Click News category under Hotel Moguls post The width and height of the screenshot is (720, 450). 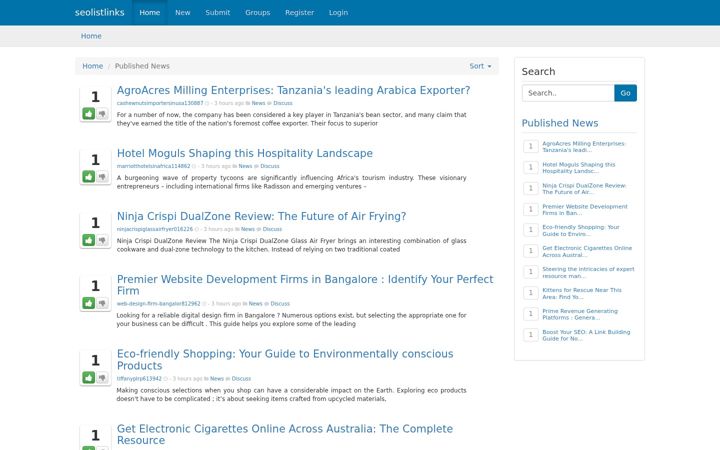tap(245, 166)
